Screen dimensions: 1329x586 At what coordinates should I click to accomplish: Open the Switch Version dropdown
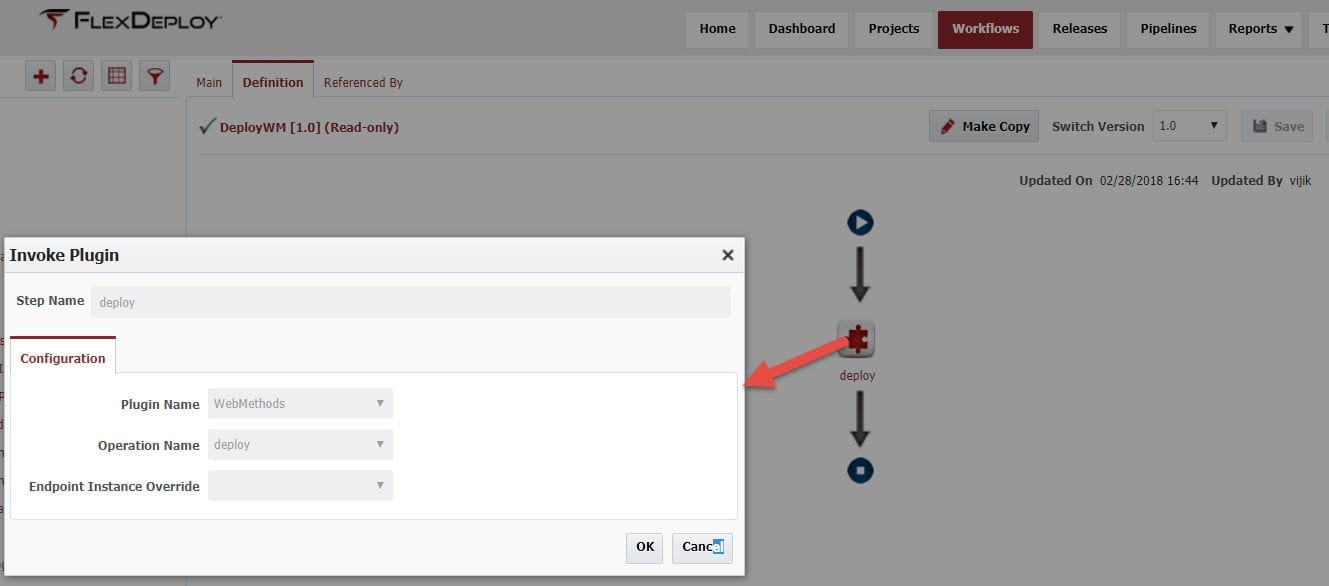[x=1190, y=126]
